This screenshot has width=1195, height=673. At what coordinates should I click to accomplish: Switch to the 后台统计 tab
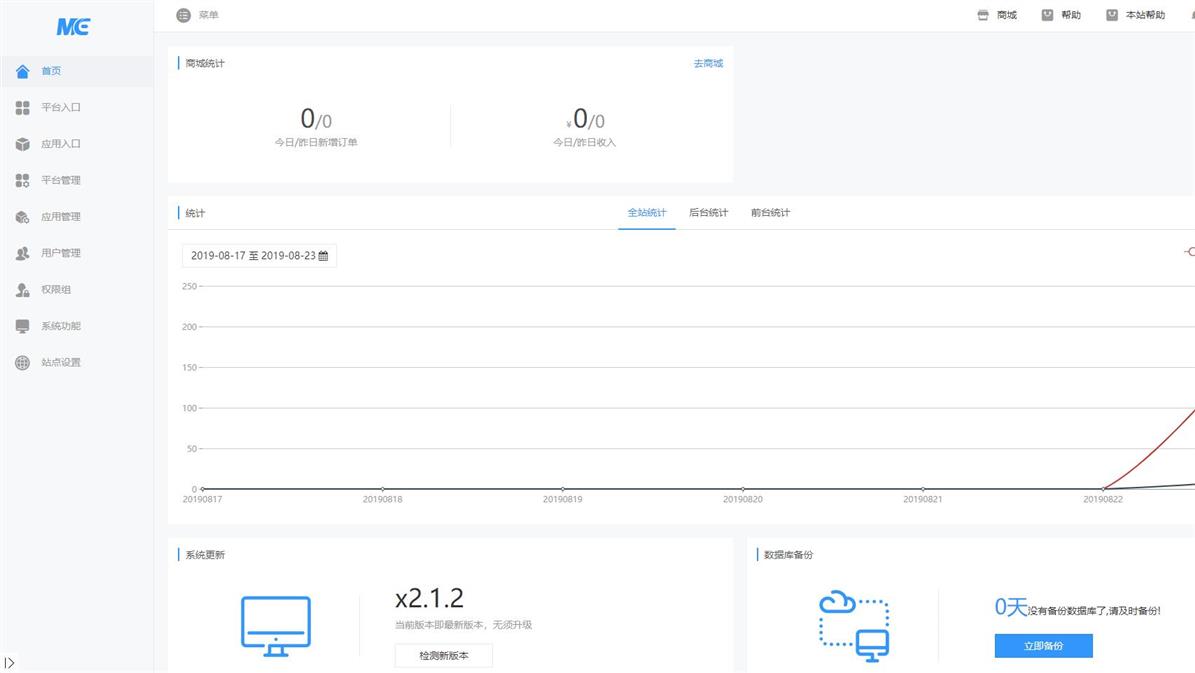pos(708,213)
